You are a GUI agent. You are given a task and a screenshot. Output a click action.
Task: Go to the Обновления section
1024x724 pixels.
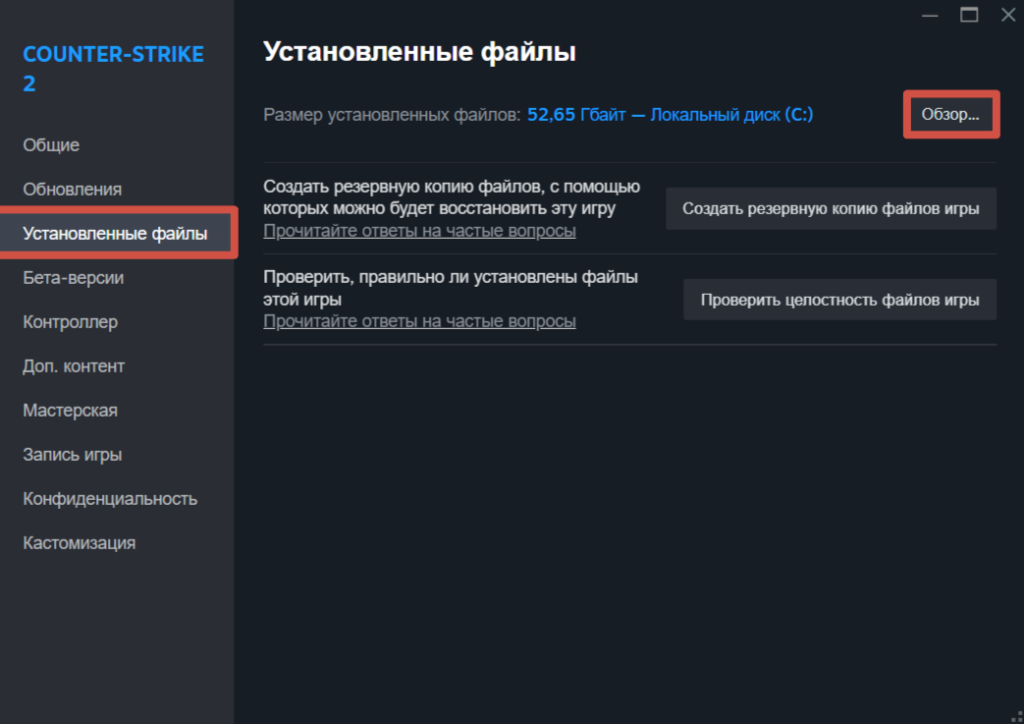72,189
